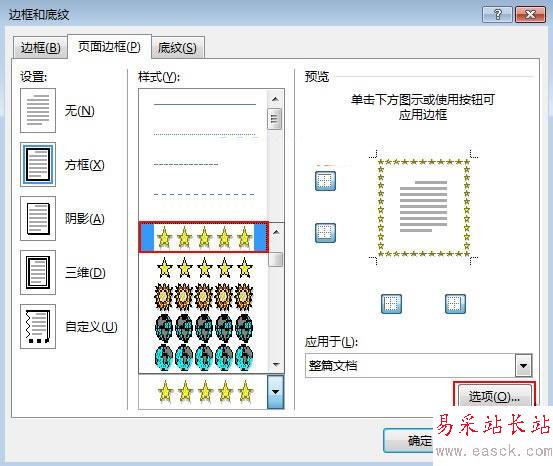Open the 页面边框(P) tab

(x=109, y=47)
